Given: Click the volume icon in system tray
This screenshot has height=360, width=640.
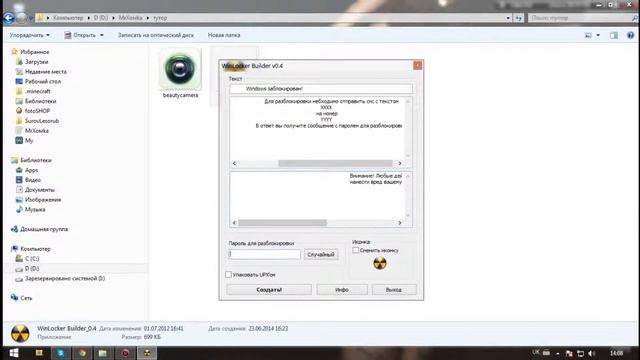Looking at the screenshot, I should click(x=591, y=353).
